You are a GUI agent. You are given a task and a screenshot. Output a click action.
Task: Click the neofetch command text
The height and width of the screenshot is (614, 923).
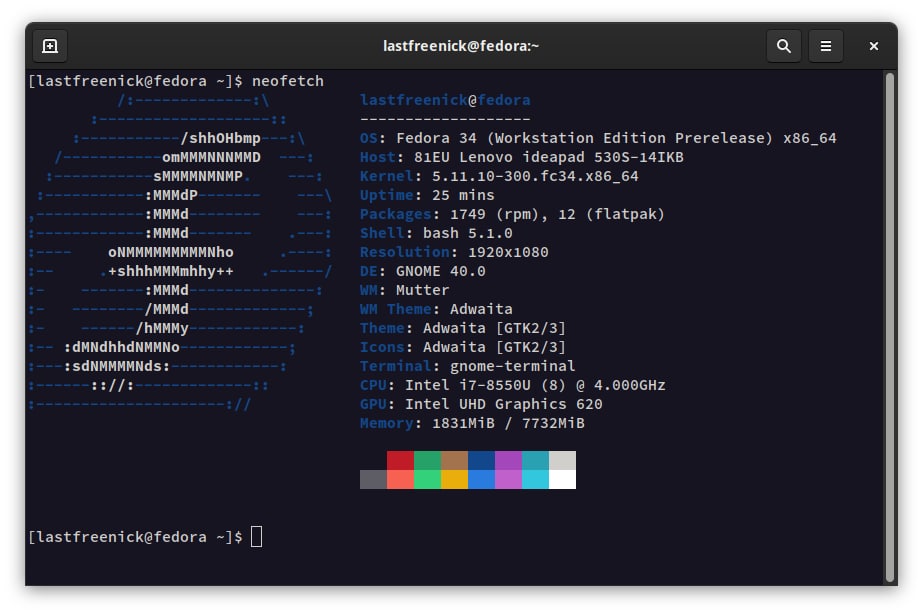(x=288, y=81)
